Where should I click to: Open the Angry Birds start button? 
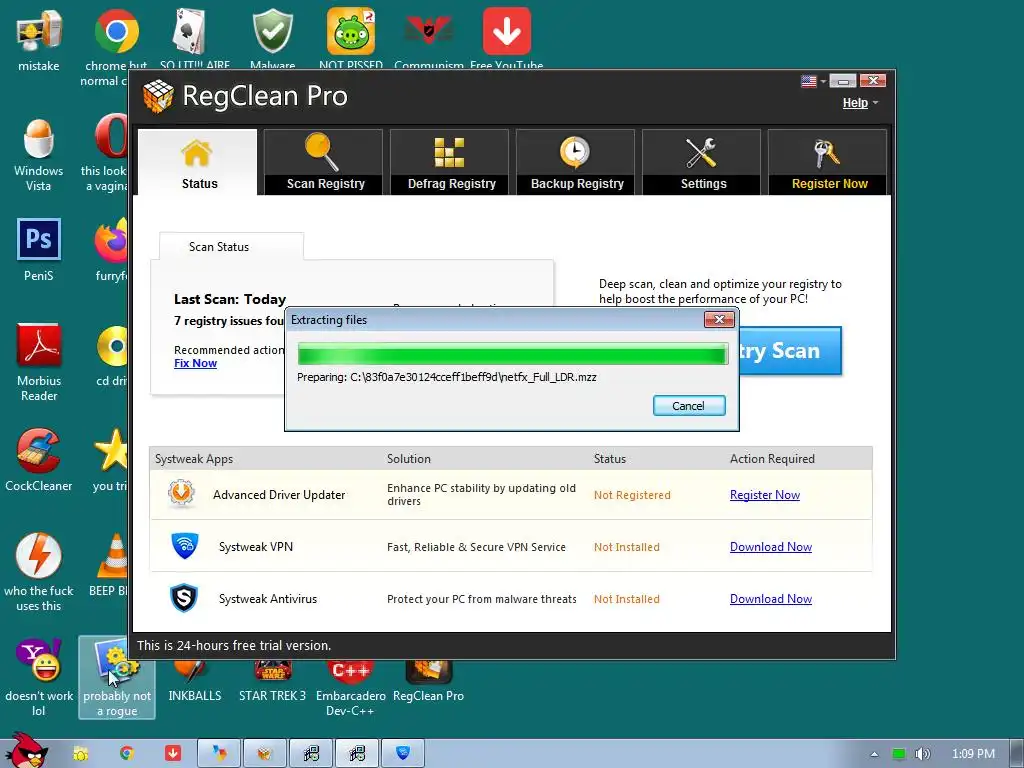(x=27, y=750)
